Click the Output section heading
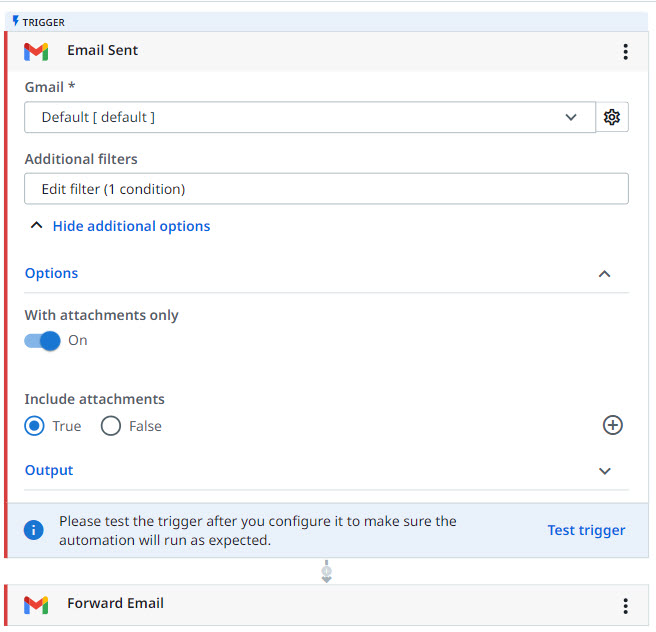This screenshot has height=632, width=656. click(49, 470)
